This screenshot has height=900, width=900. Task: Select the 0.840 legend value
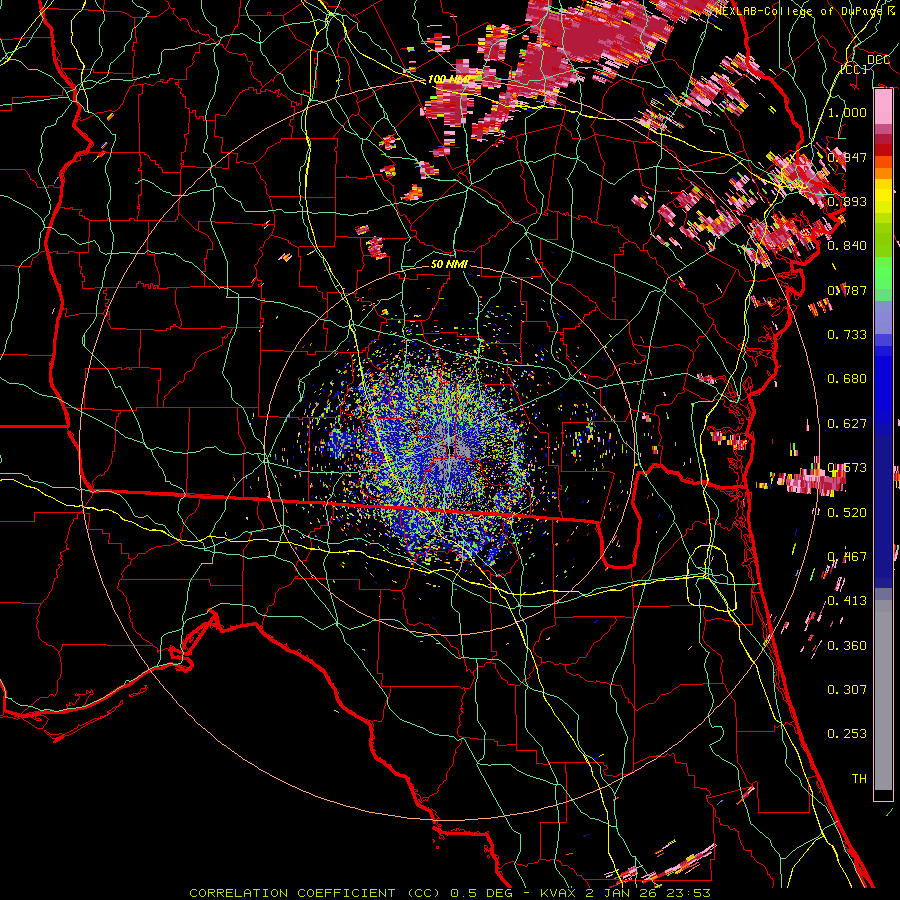point(847,246)
